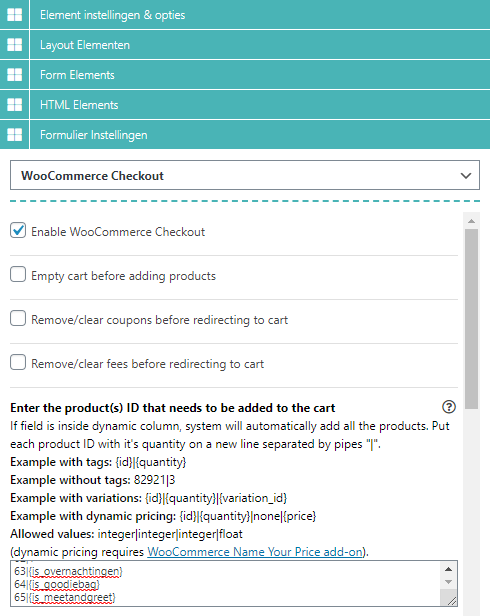Click the settings panel scrollbar thumb
The image size is (490, 616).
coord(472,319)
